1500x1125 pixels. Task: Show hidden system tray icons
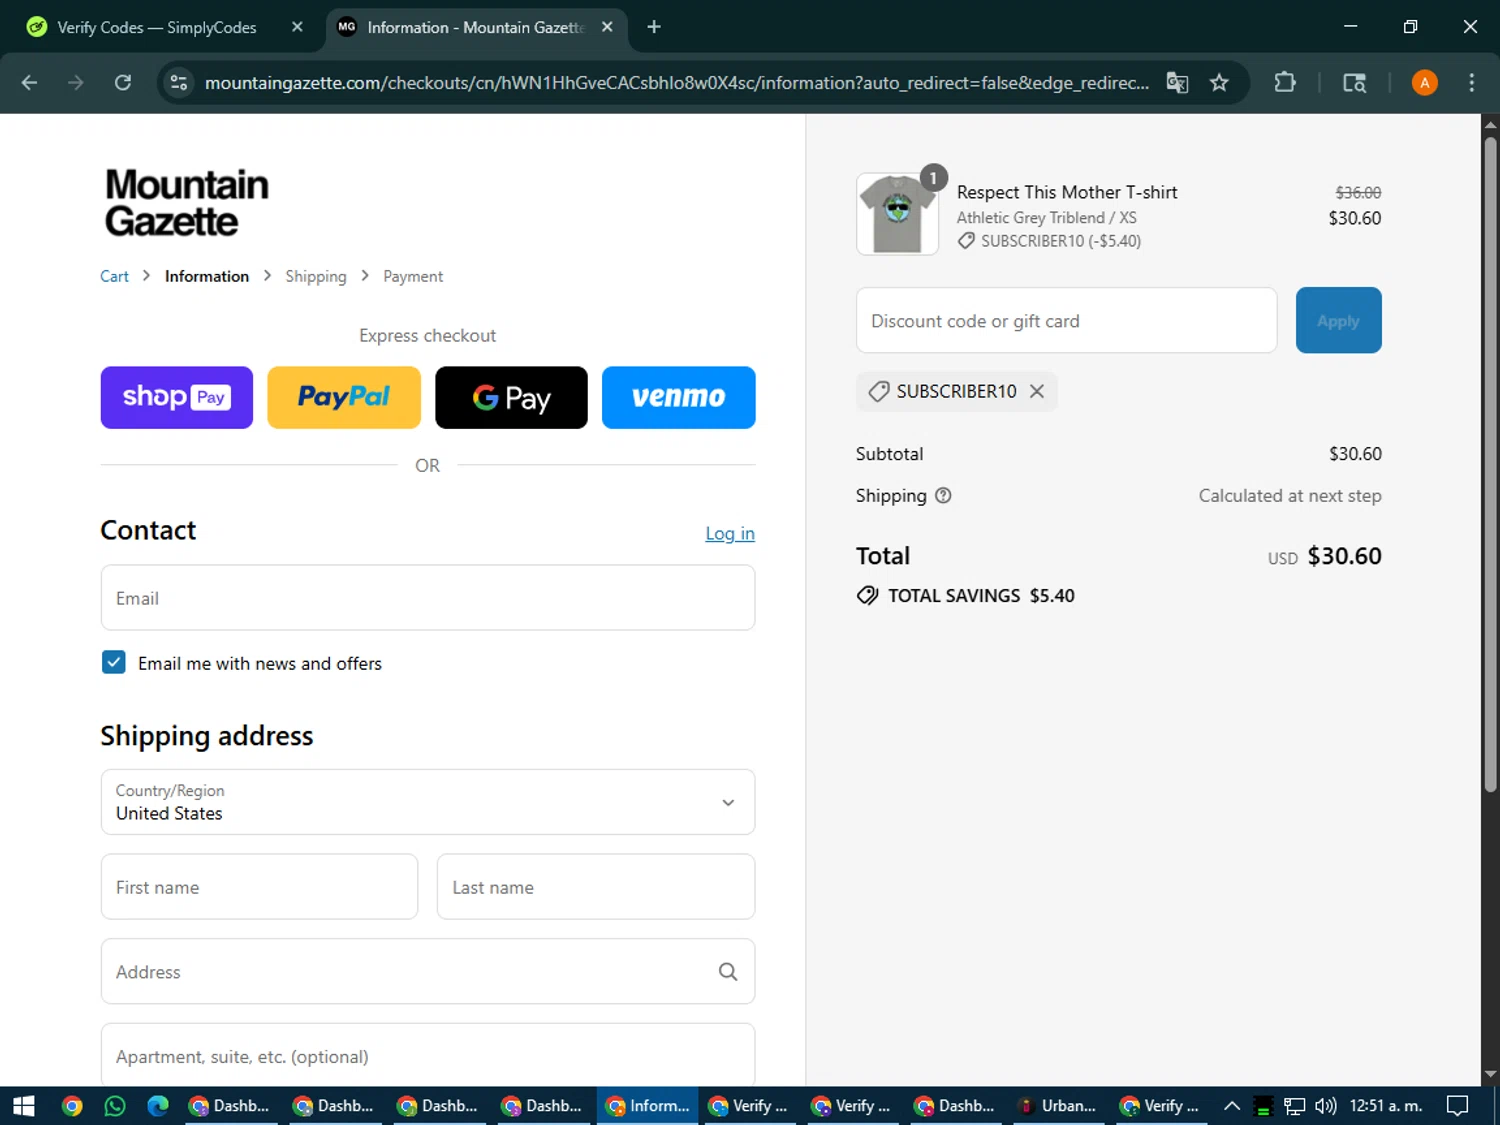(x=1232, y=1105)
